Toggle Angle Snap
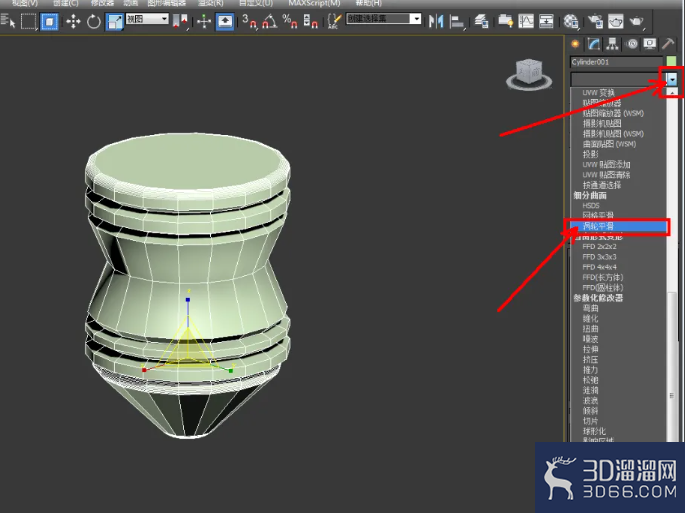This screenshot has width=685, height=513. [270, 21]
